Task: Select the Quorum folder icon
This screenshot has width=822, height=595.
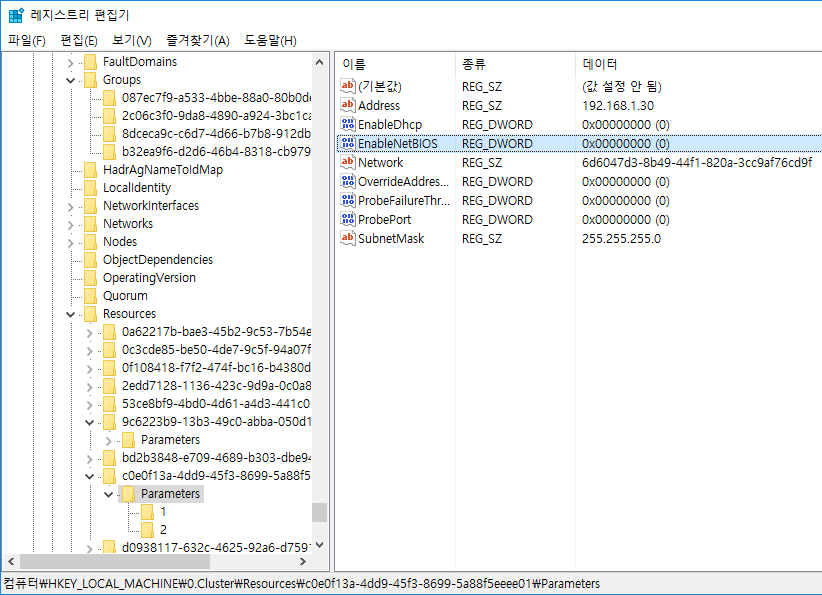Action: (91, 296)
